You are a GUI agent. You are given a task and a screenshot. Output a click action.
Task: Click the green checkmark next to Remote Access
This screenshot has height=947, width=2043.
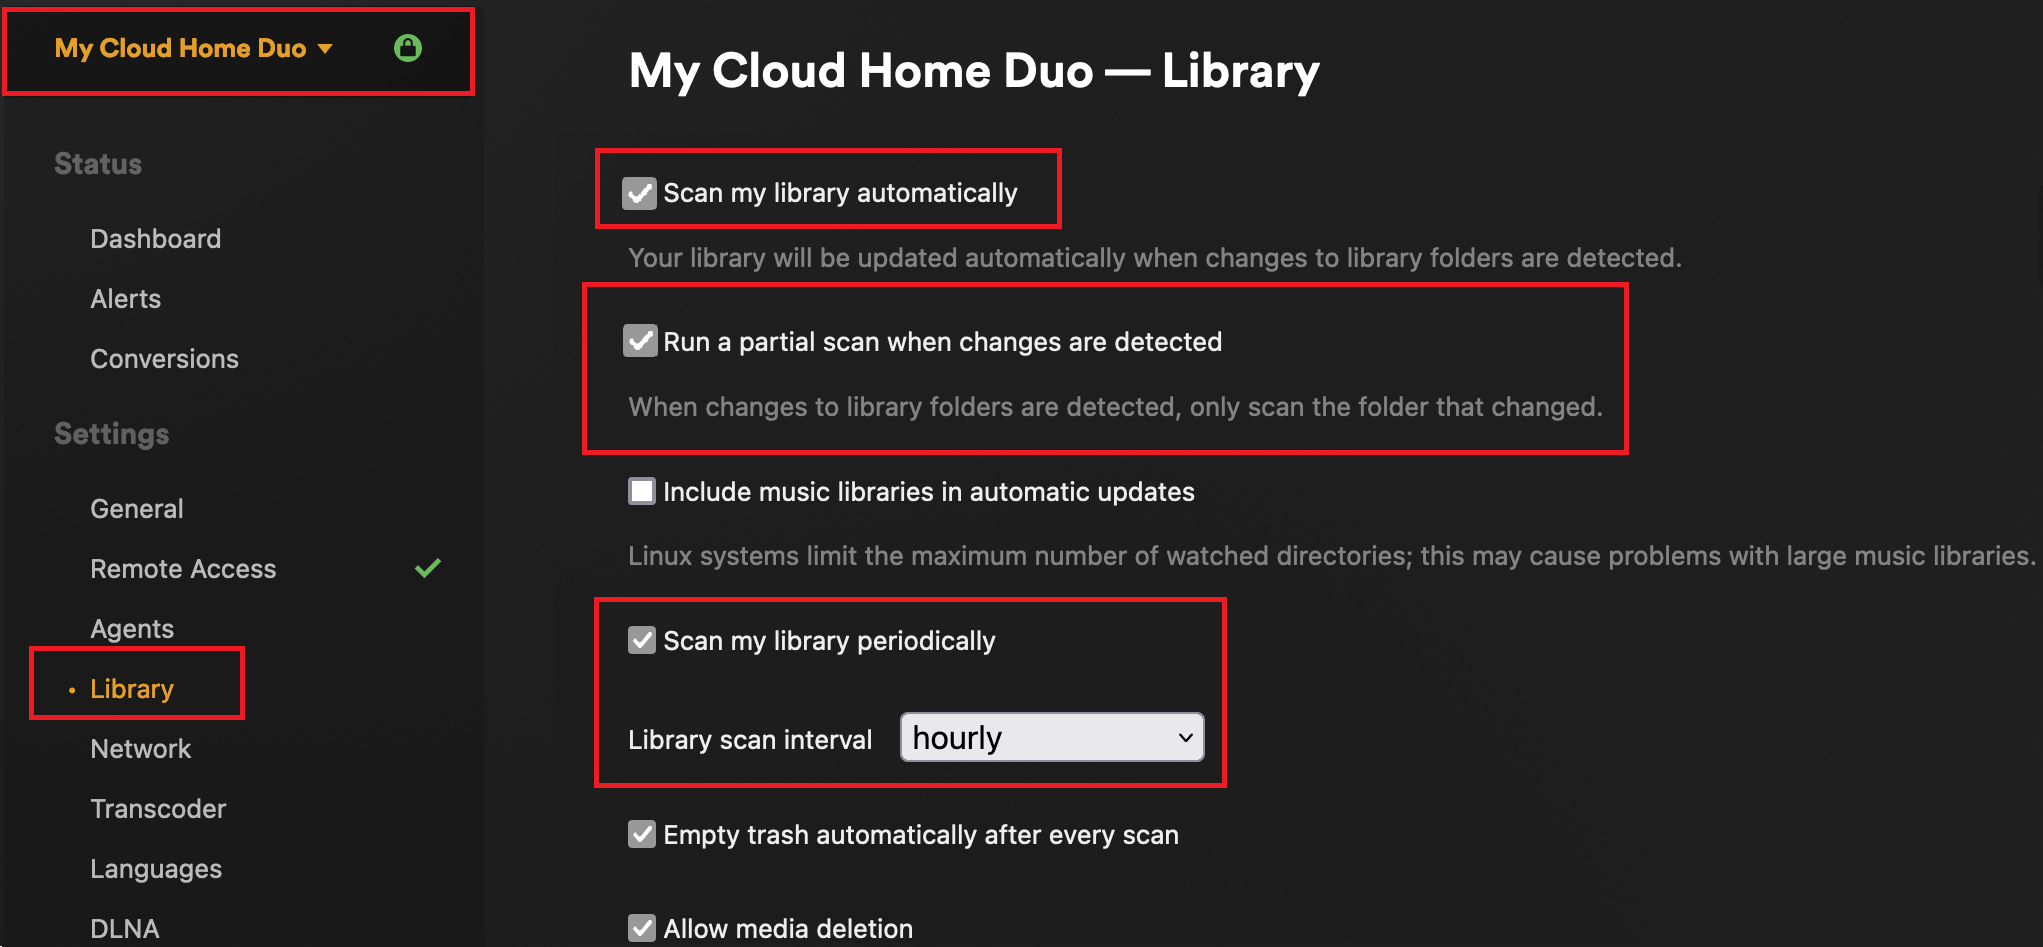point(428,568)
